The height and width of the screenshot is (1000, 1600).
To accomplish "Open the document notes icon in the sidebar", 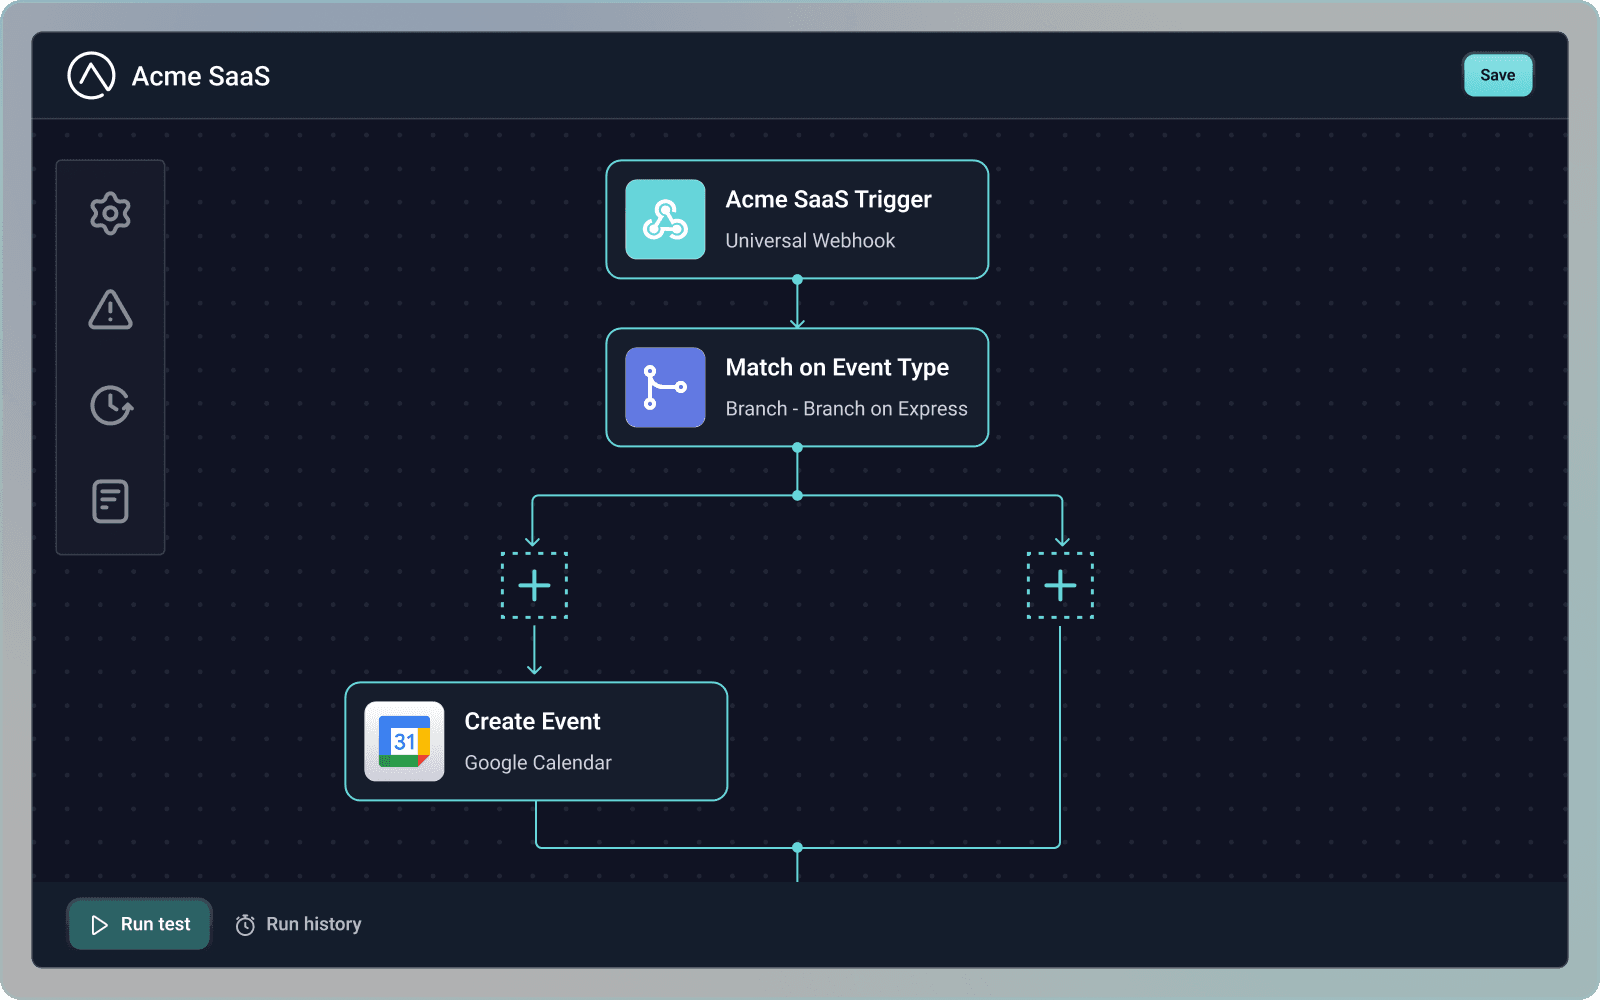I will coord(110,501).
